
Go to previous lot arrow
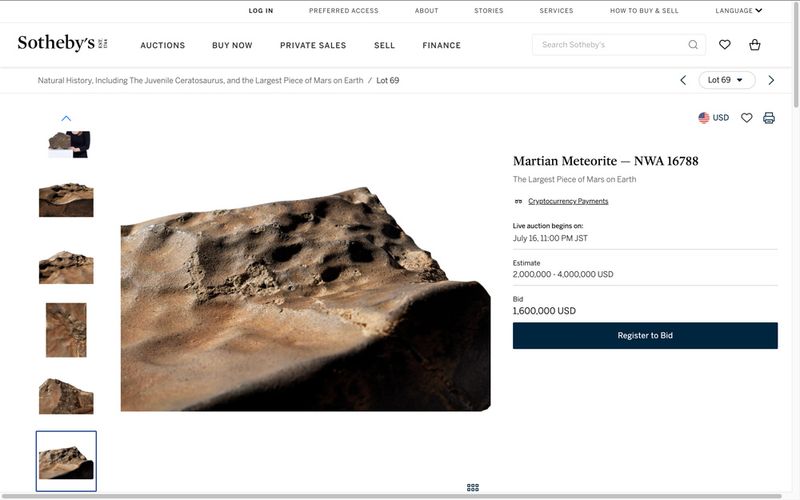point(683,80)
